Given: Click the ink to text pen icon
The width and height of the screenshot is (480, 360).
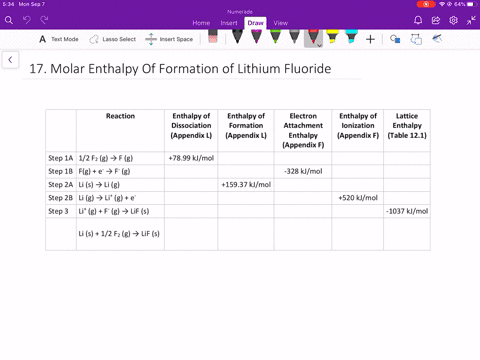Looking at the screenshot, I should 437,38.
